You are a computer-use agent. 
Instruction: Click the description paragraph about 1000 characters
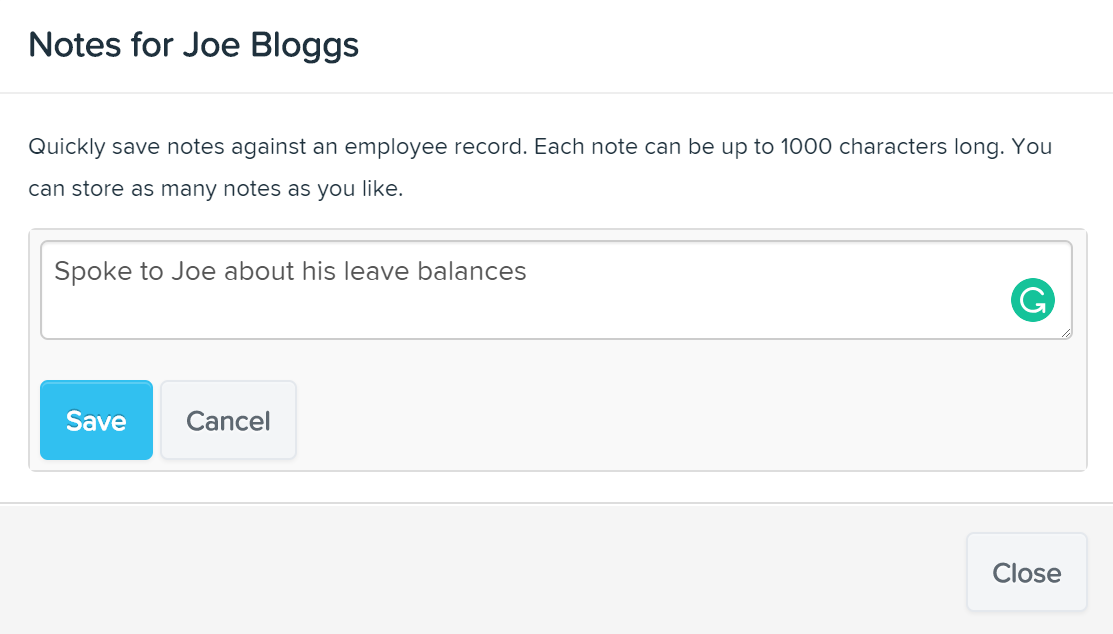(x=540, y=148)
